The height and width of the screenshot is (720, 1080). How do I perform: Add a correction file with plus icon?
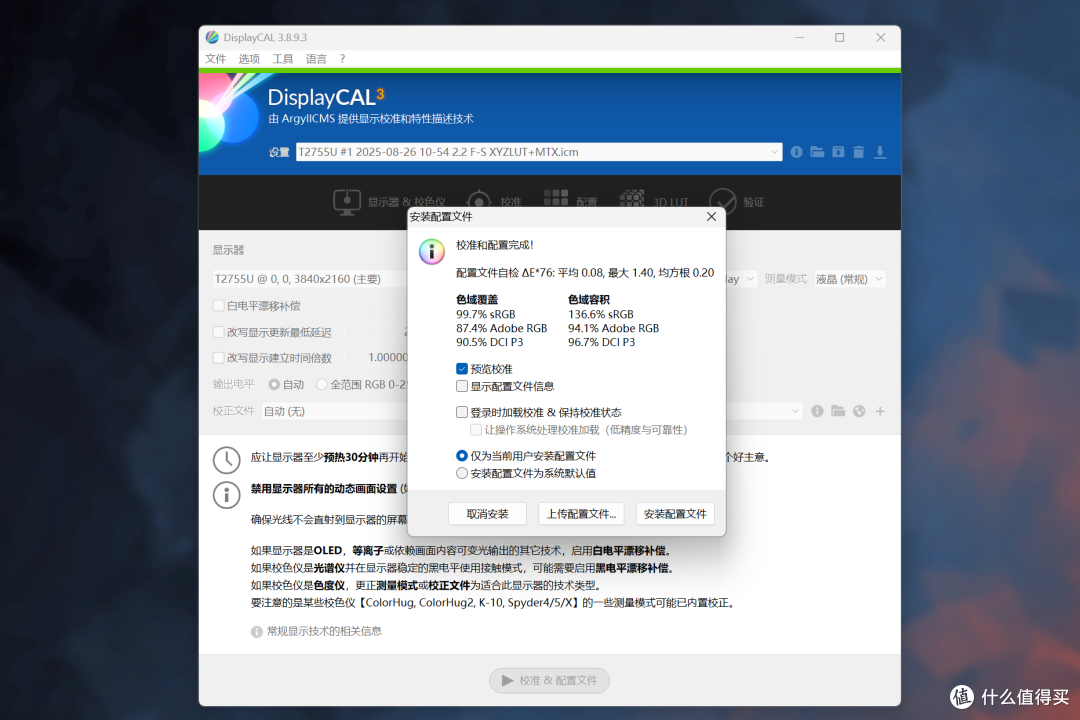pyautogui.click(x=880, y=411)
